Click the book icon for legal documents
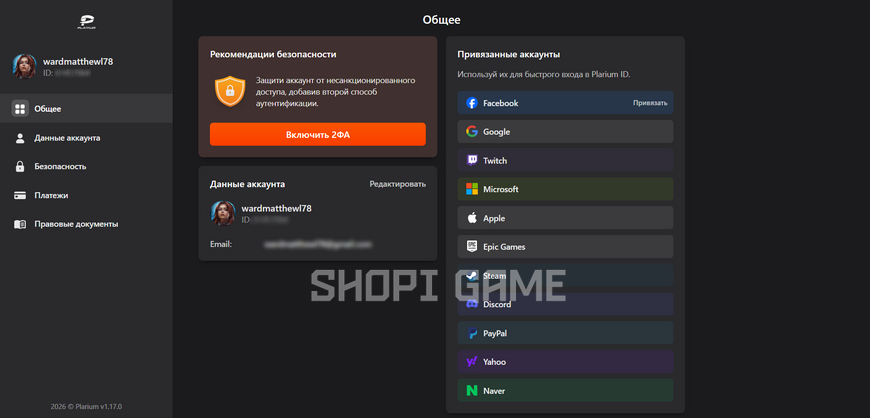Image resolution: width=870 pixels, height=418 pixels. point(20,224)
